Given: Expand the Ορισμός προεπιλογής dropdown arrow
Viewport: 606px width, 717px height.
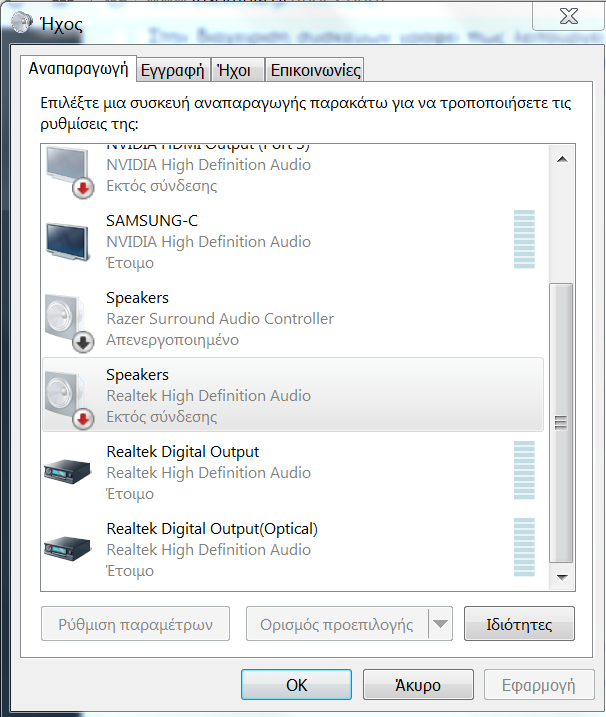Looking at the screenshot, I should pyautogui.click(x=440, y=624).
